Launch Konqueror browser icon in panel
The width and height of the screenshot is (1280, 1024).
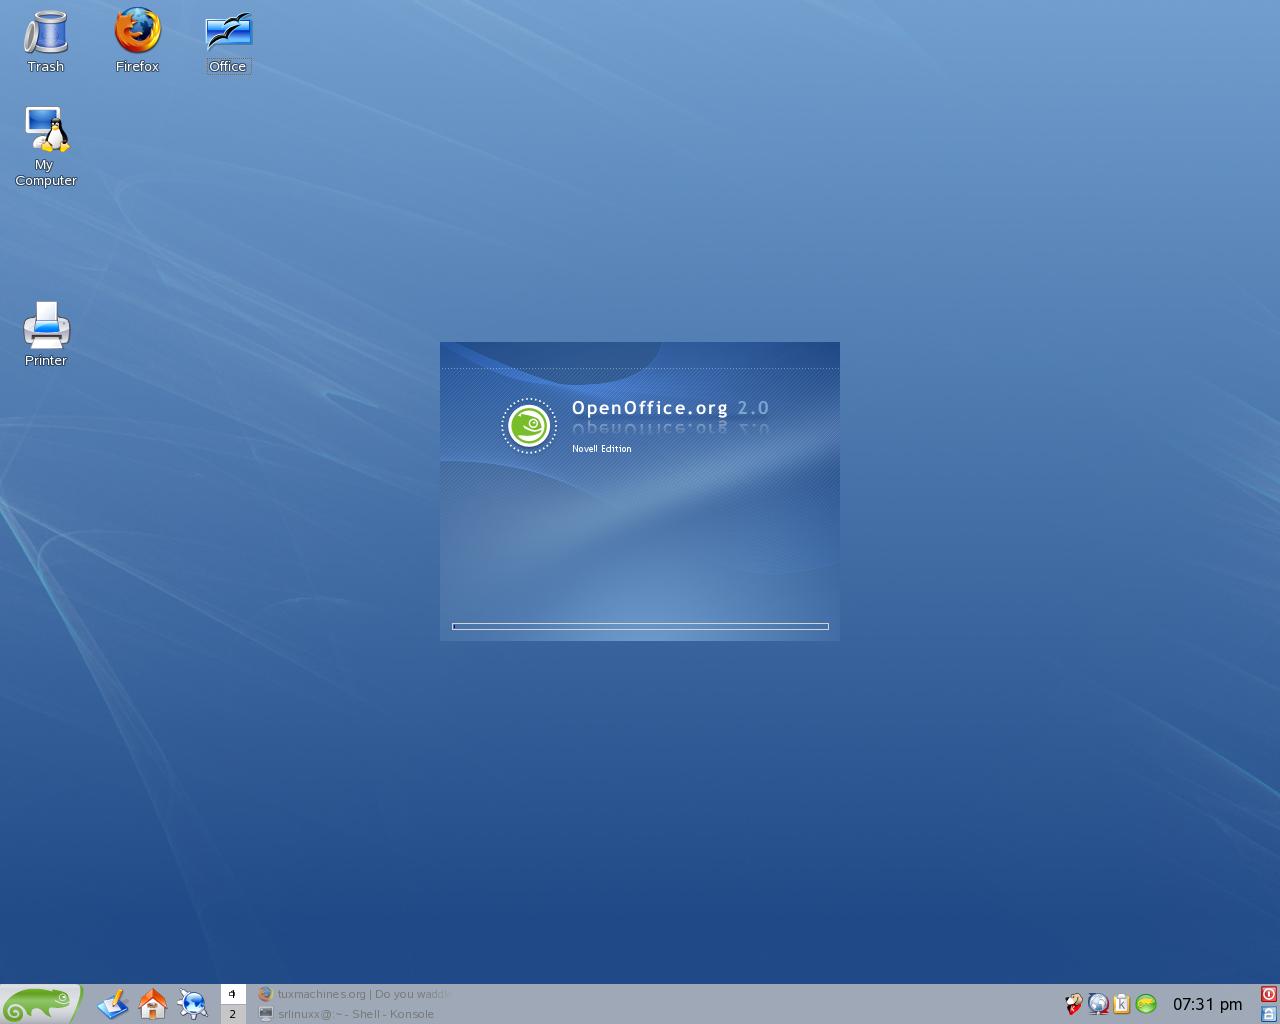coord(193,1004)
